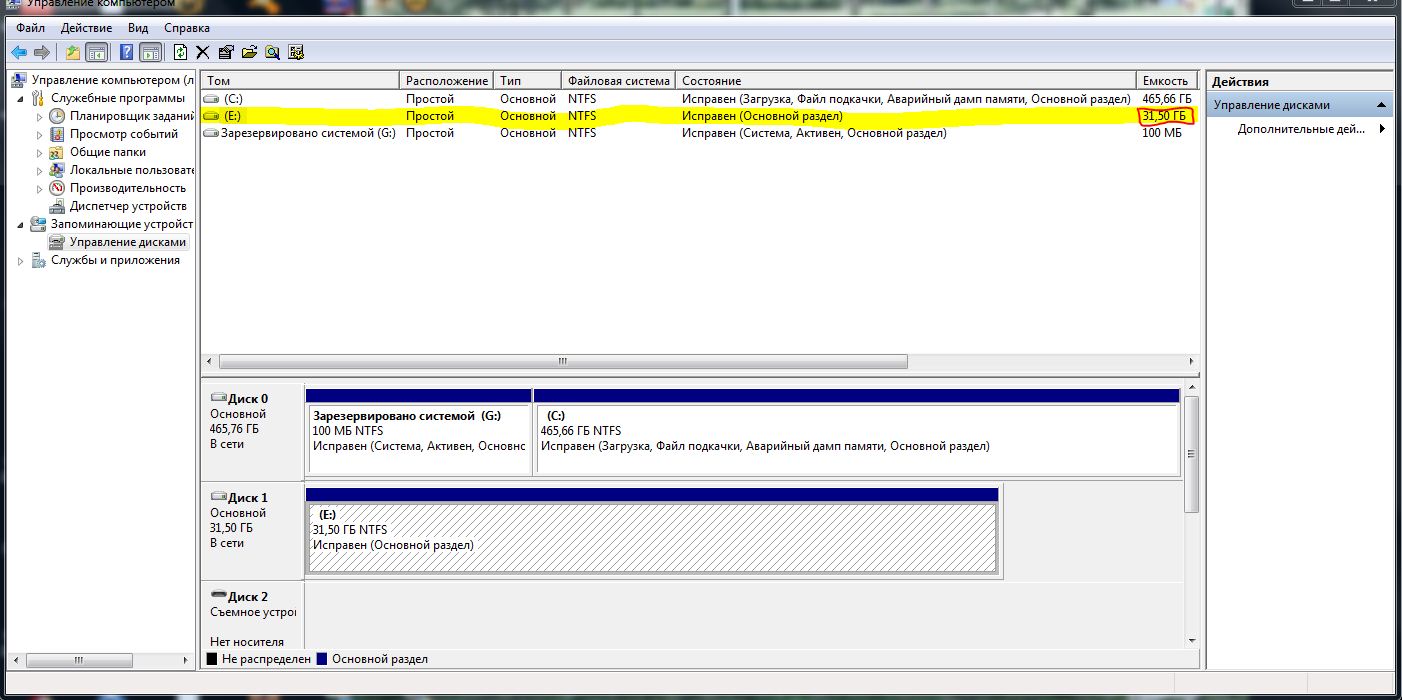Image resolution: width=1402 pixels, height=700 pixels.
Task: Click the black X delete toolbar icon
Action: (x=203, y=52)
